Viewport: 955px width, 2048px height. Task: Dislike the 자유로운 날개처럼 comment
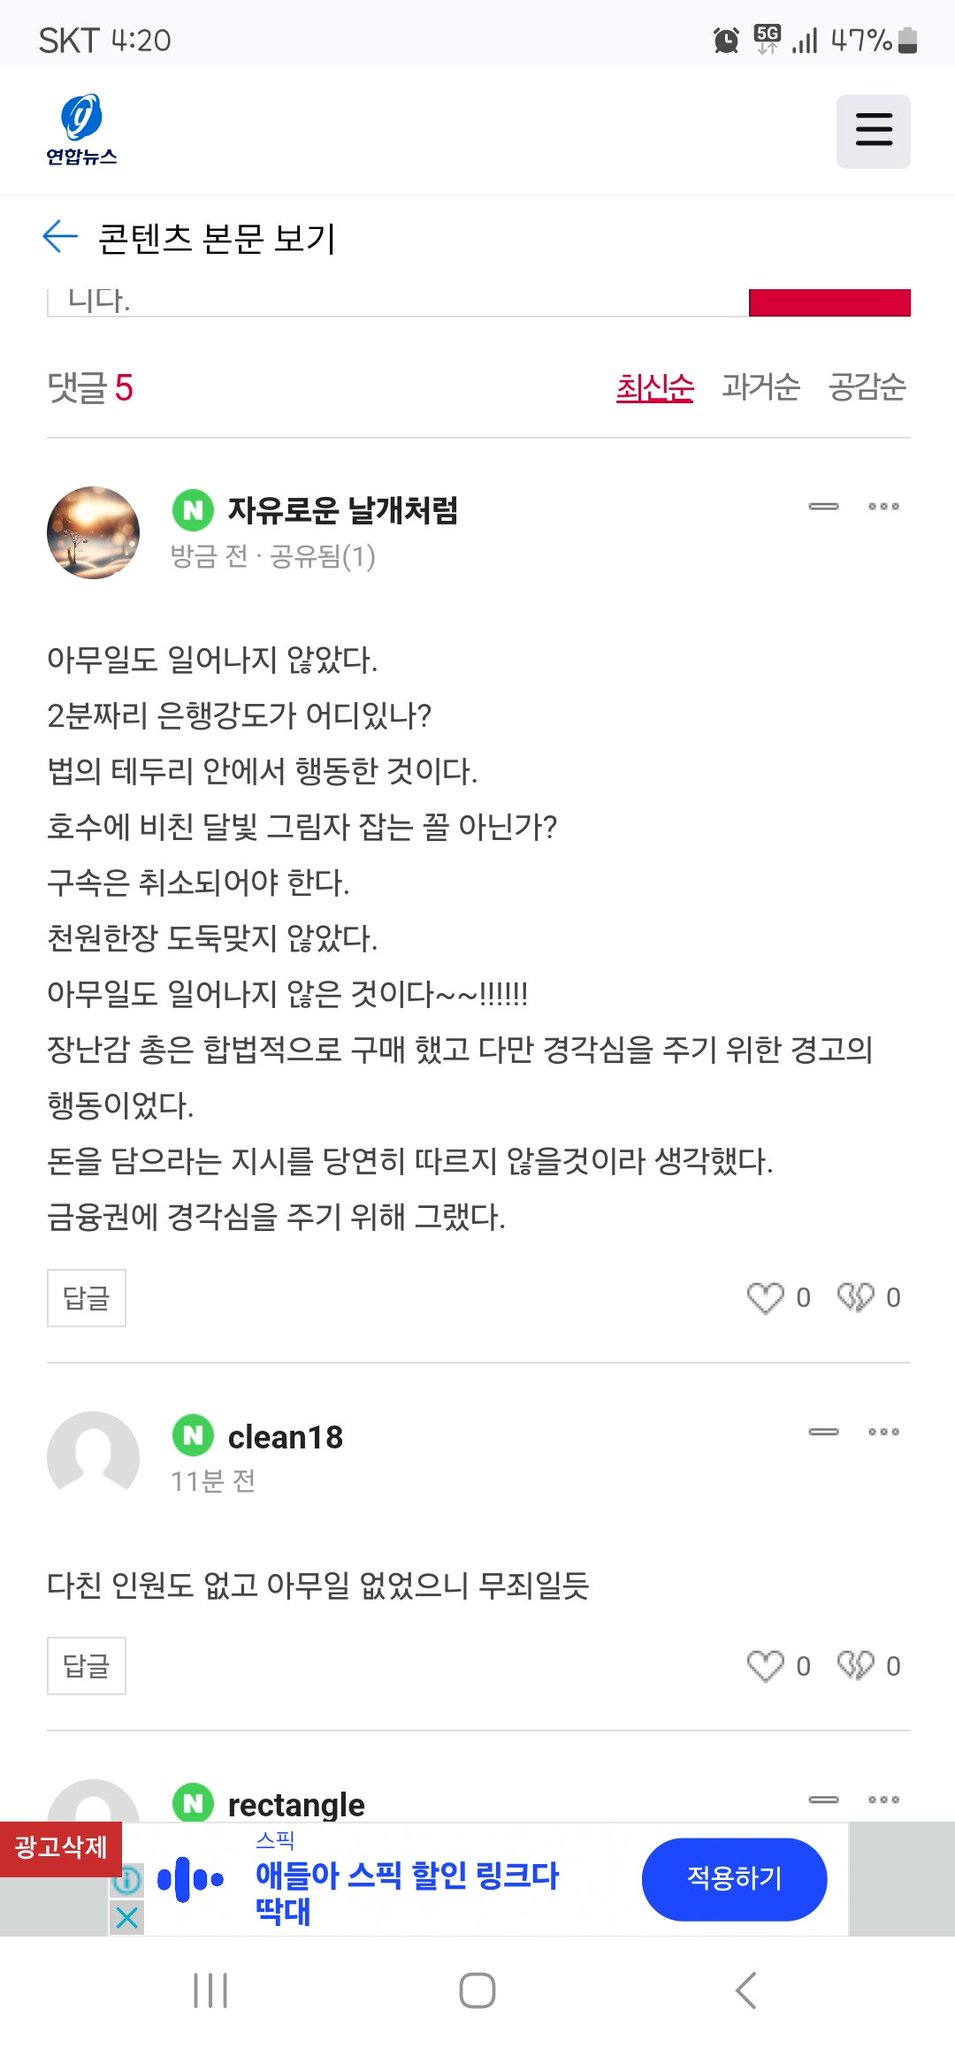coord(856,1298)
